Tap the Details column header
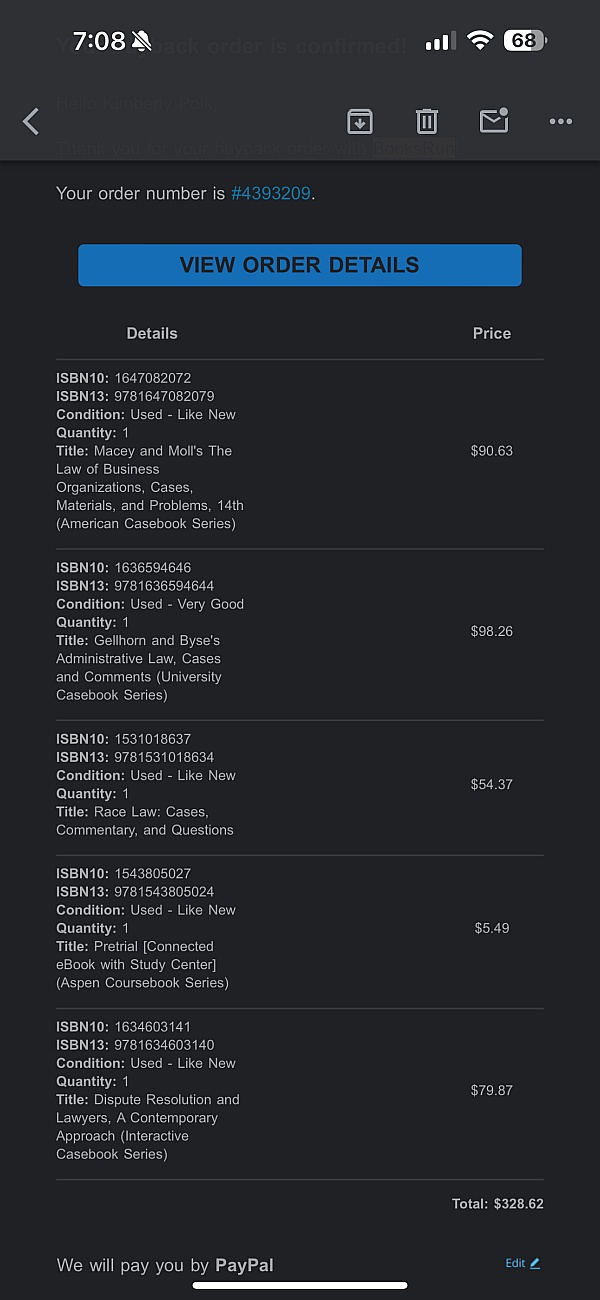 coord(152,334)
